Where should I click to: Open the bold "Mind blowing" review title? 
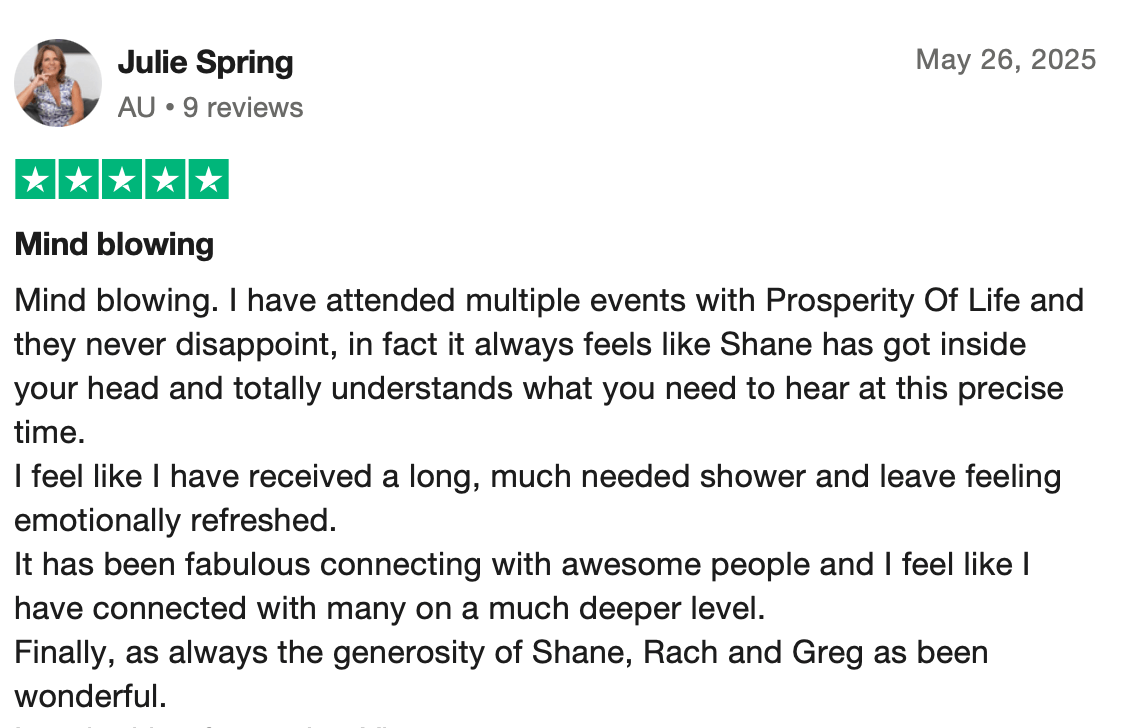[114, 245]
